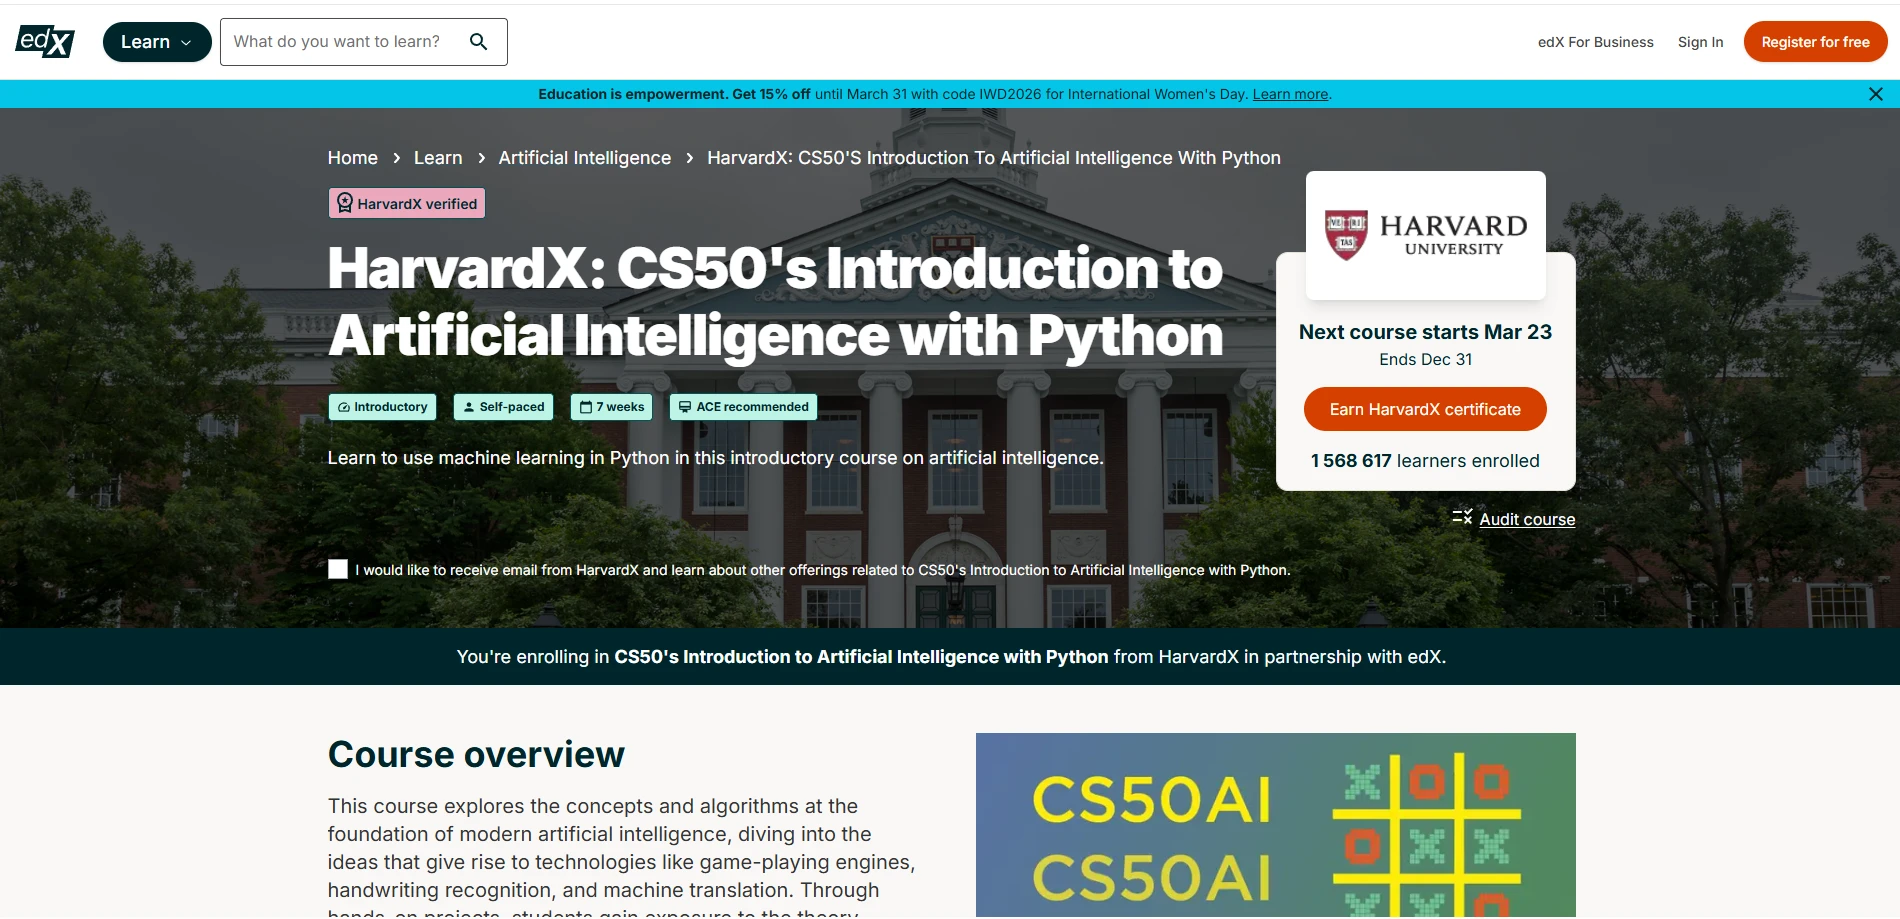Click inside the search input field

[x=340, y=41]
